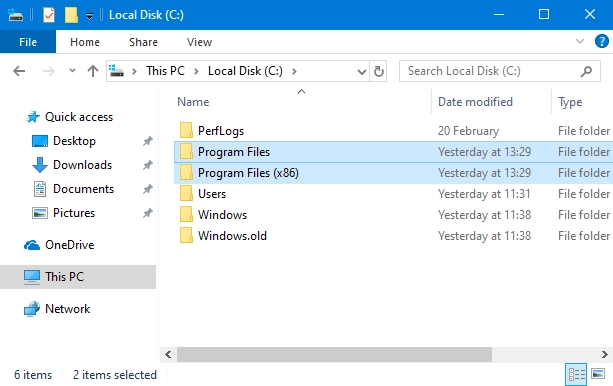The height and width of the screenshot is (386, 613).
Task: Open the Help question mark icon
Action: click(602, 41)
